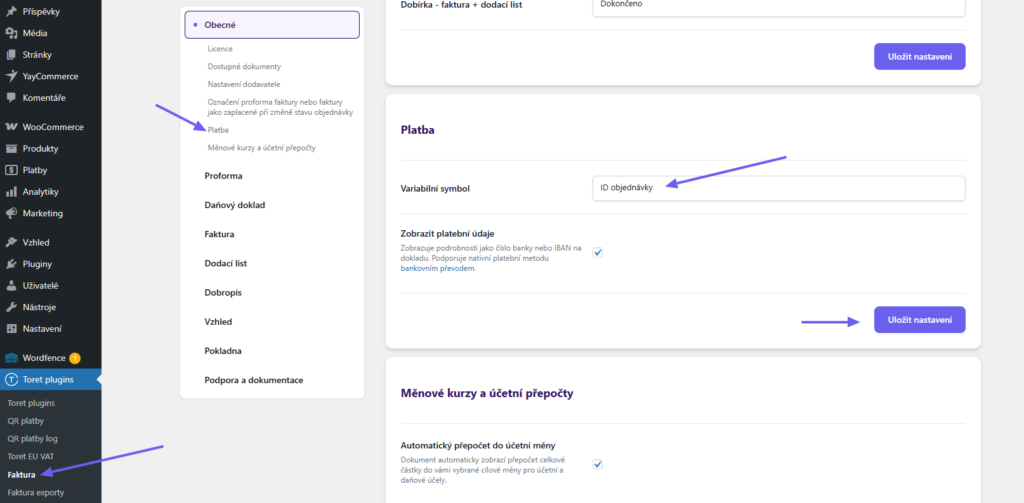The height and width of the screenshot is (503, 1024).
Task: Click the Nástroje wrench icon
Action: click(11, 307)
